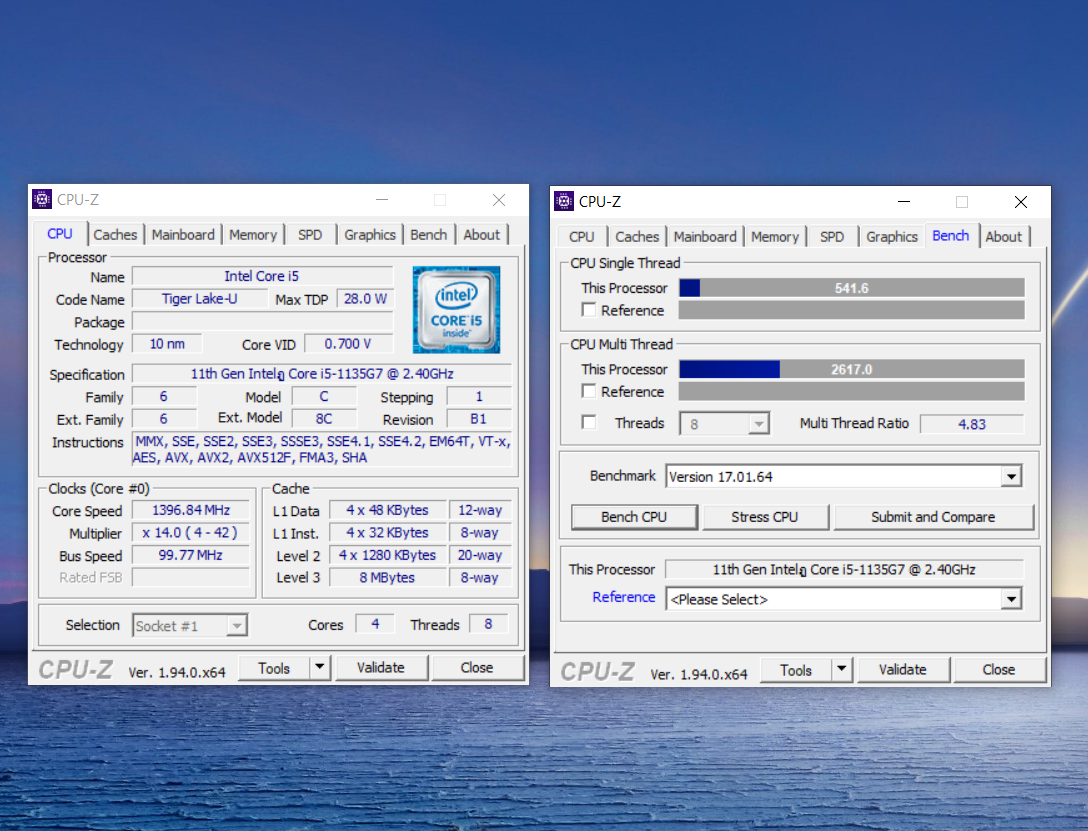Click Submit and Compare button
Viewport: 1088px width, 831px height.
(x=933, y=517)
